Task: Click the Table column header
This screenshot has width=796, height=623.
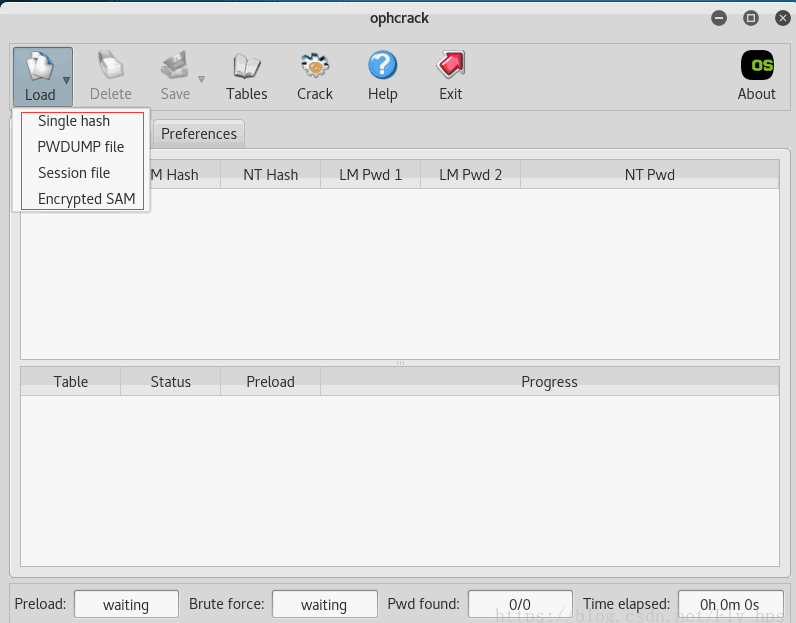Action: click(71, 381)
